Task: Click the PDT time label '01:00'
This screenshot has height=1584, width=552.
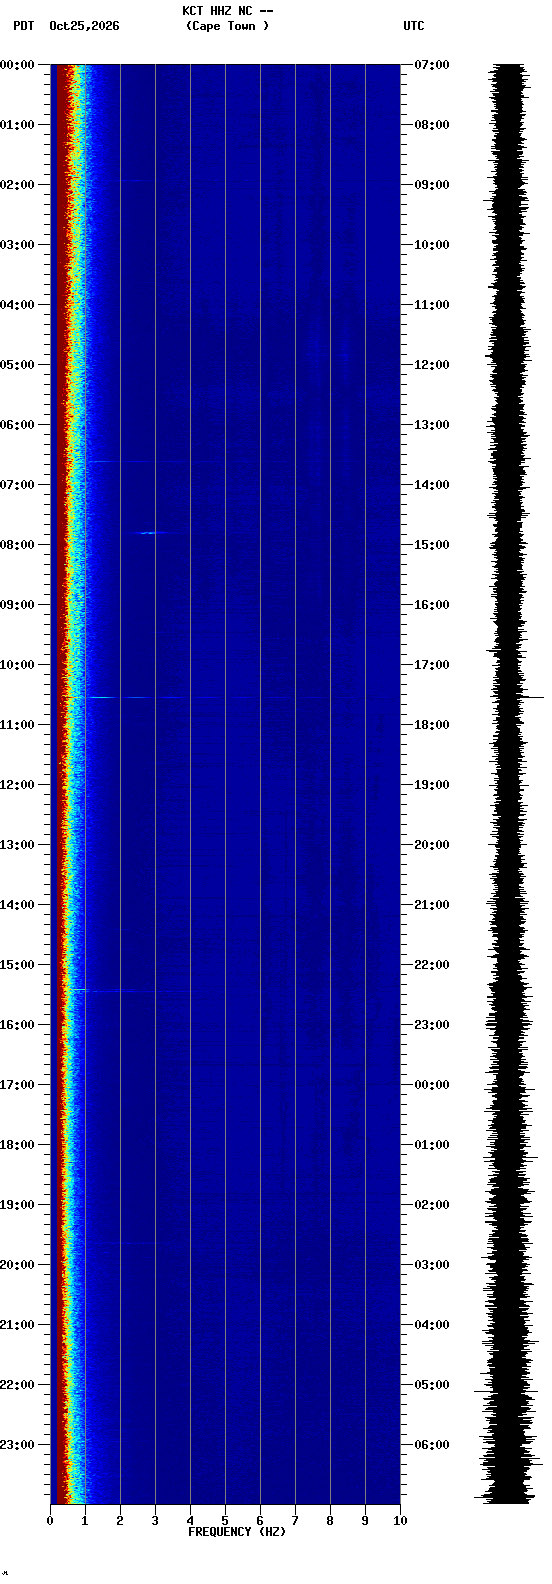Action: pyautogui.click(x=17, y=125)
